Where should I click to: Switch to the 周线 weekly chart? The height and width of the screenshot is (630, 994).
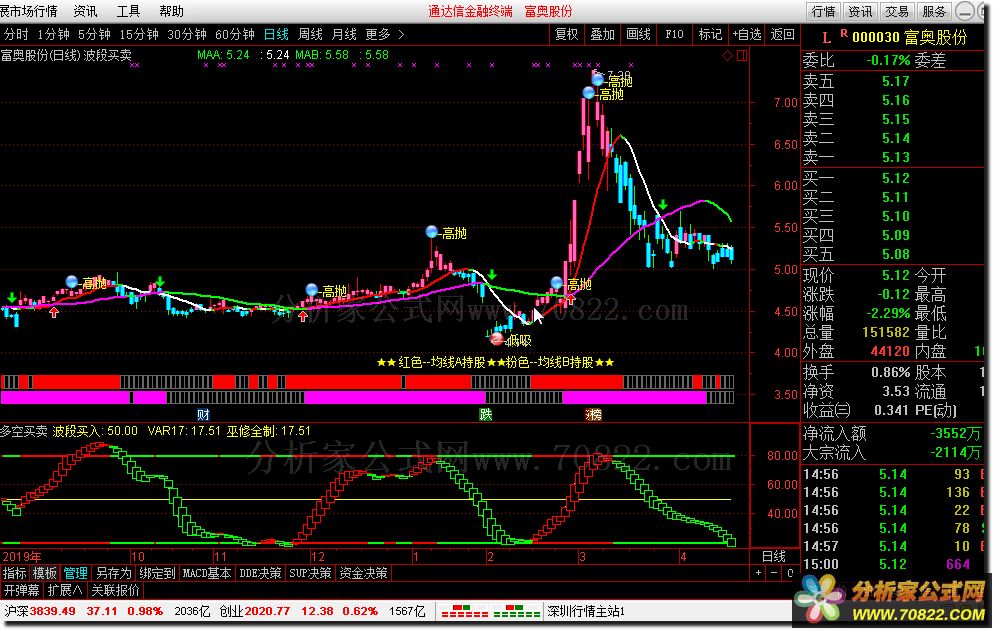pyautogui.click(x=311, y=34)
